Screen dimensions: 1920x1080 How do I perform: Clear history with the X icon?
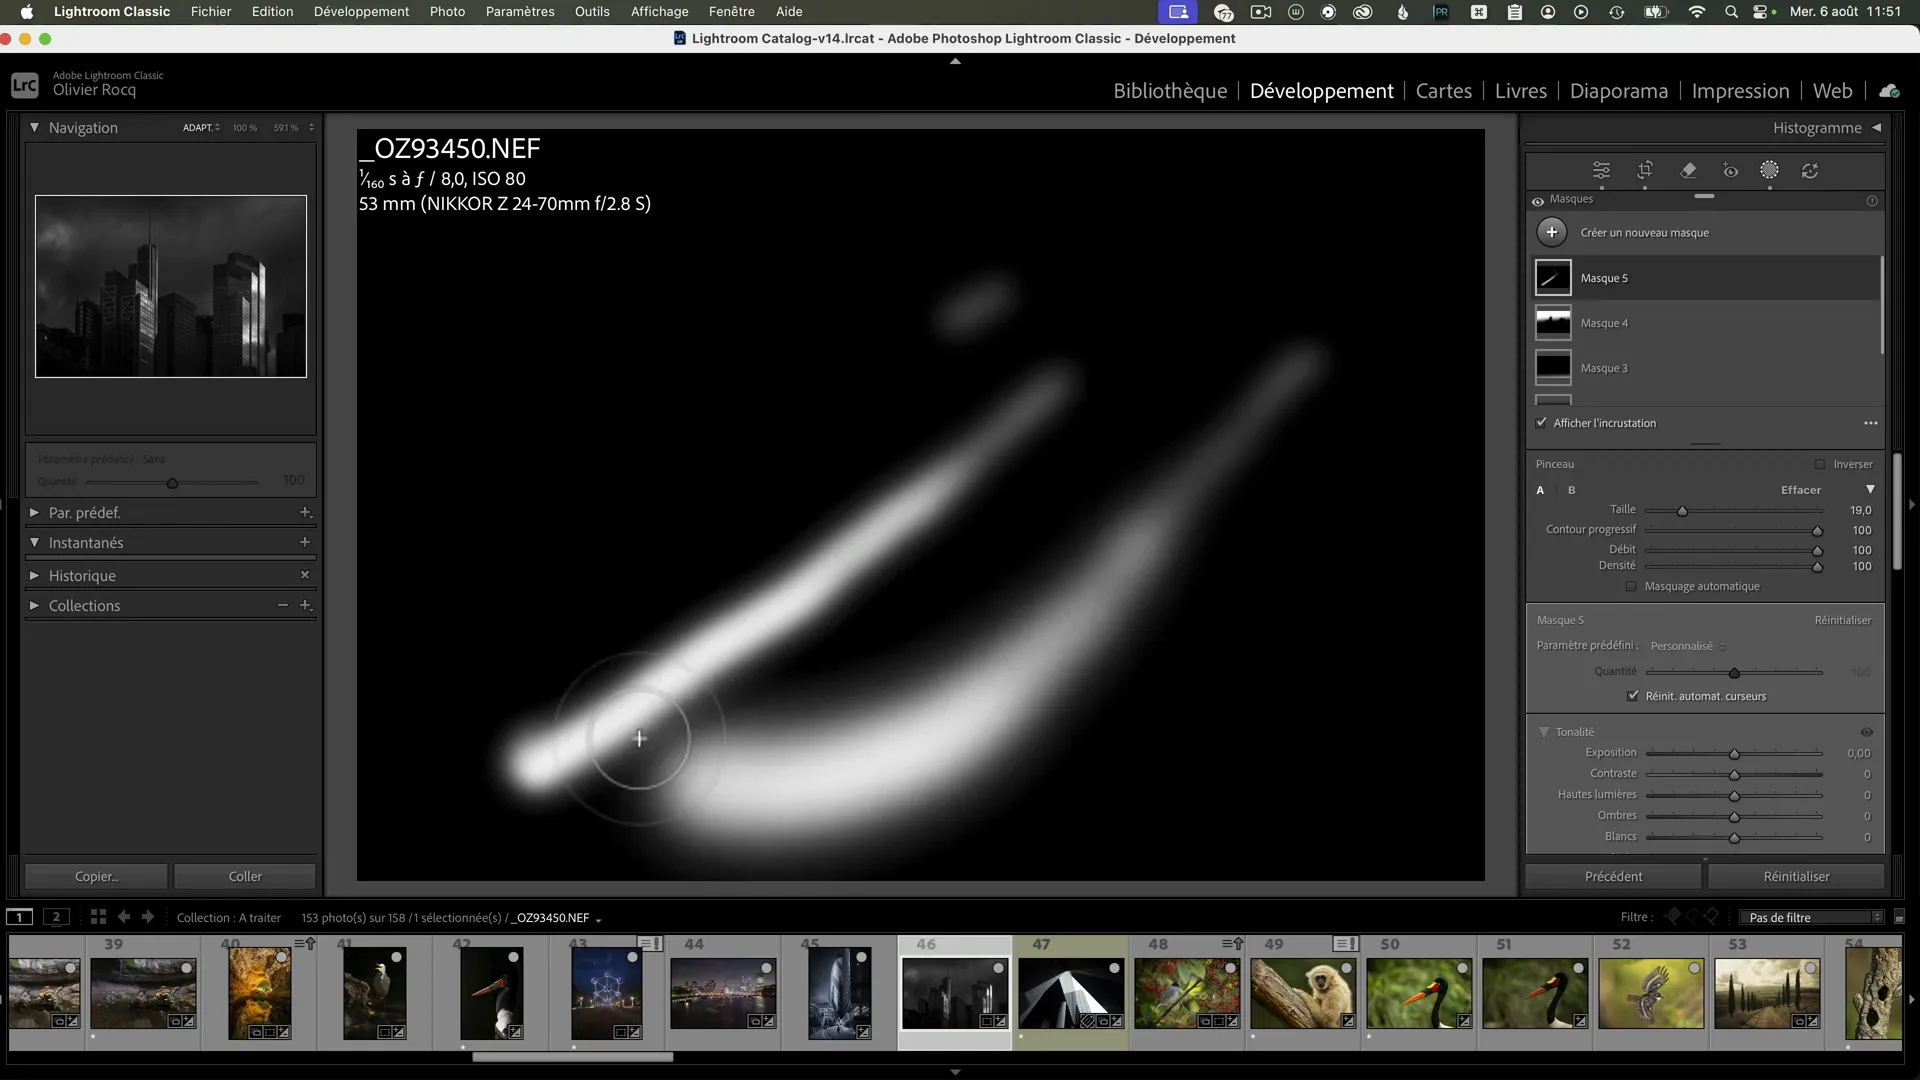pyautogui.click(x=305, y=575)
